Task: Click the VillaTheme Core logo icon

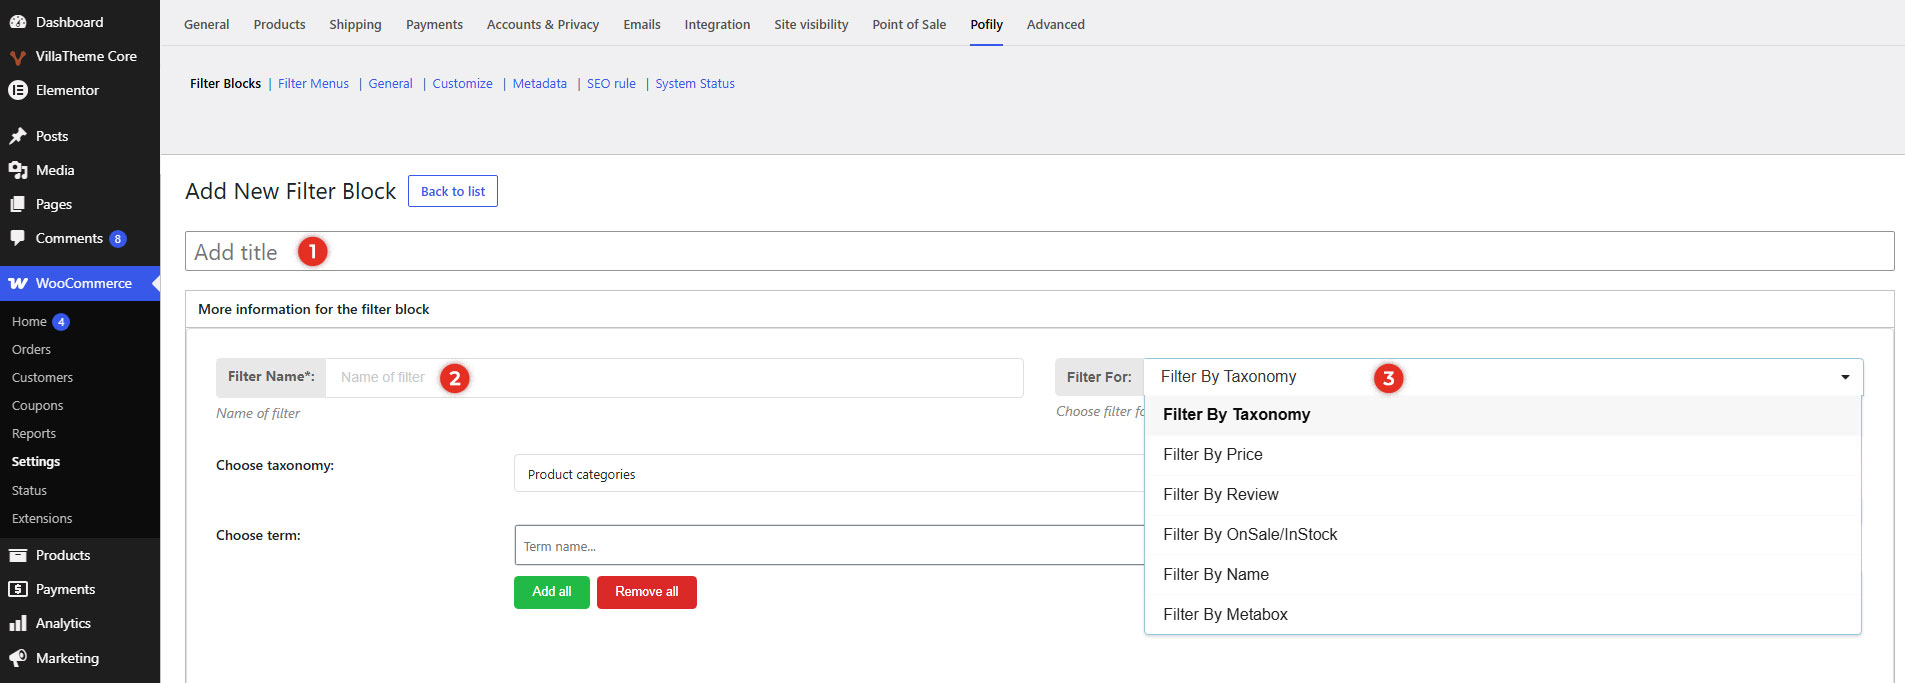Action: (x=18, y=57)
